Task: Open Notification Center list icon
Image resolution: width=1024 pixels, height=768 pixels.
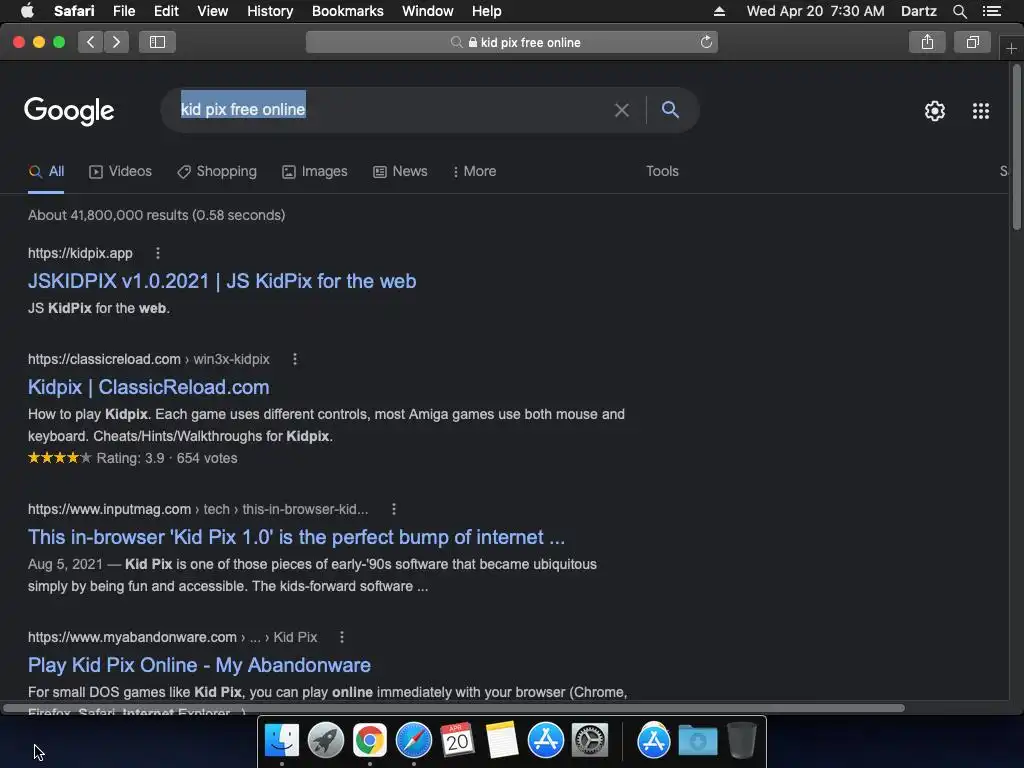Action: (x=992, y=11)
